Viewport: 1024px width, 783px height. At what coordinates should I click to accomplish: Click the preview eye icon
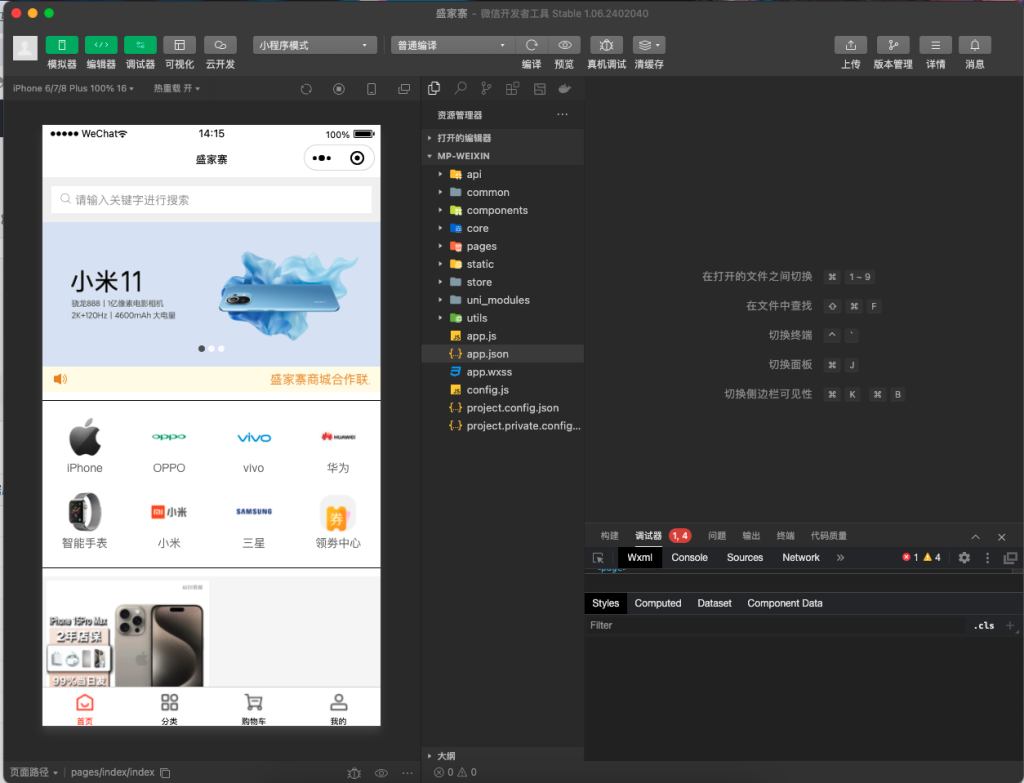565,45
